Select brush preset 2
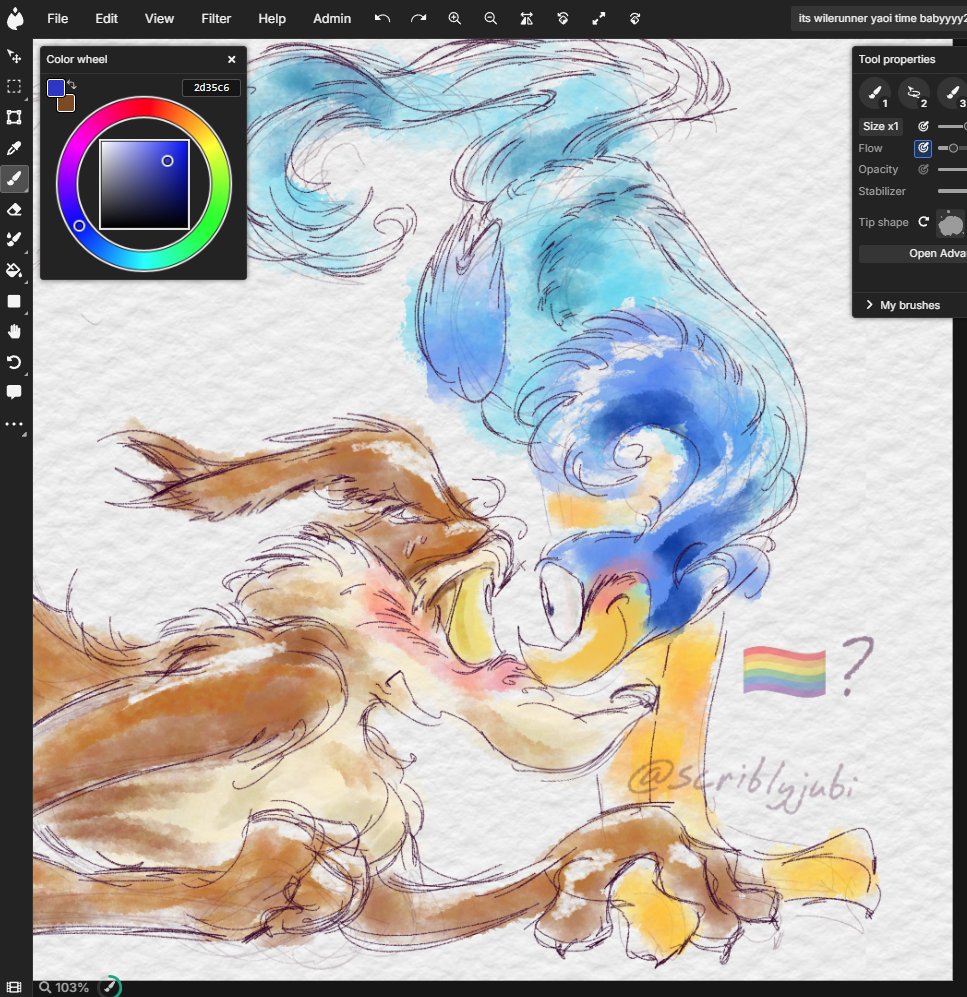Viewport: 967px width, 997px height. click(x=914, y=93)
